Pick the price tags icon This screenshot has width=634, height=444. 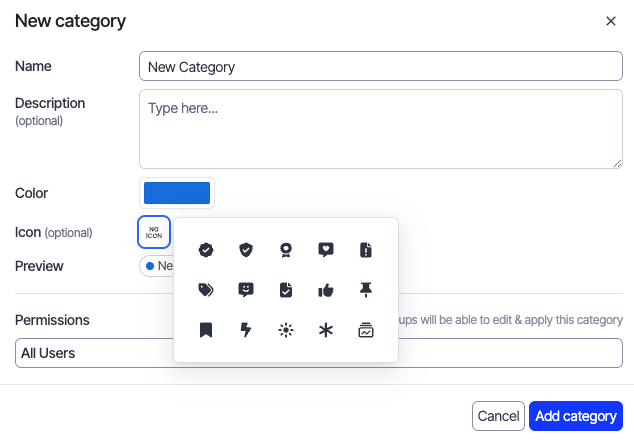206,290
